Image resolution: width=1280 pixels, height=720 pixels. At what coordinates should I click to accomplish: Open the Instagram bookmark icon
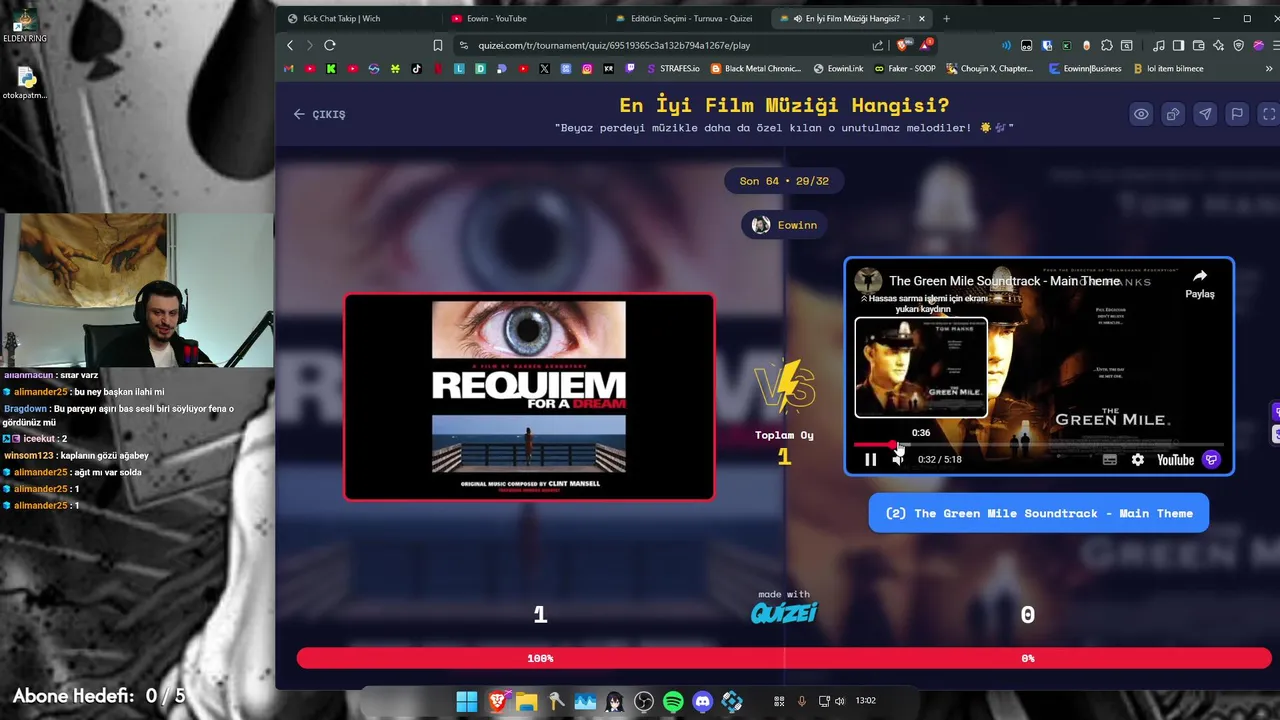pyautogui.click(x=587, y=69)
